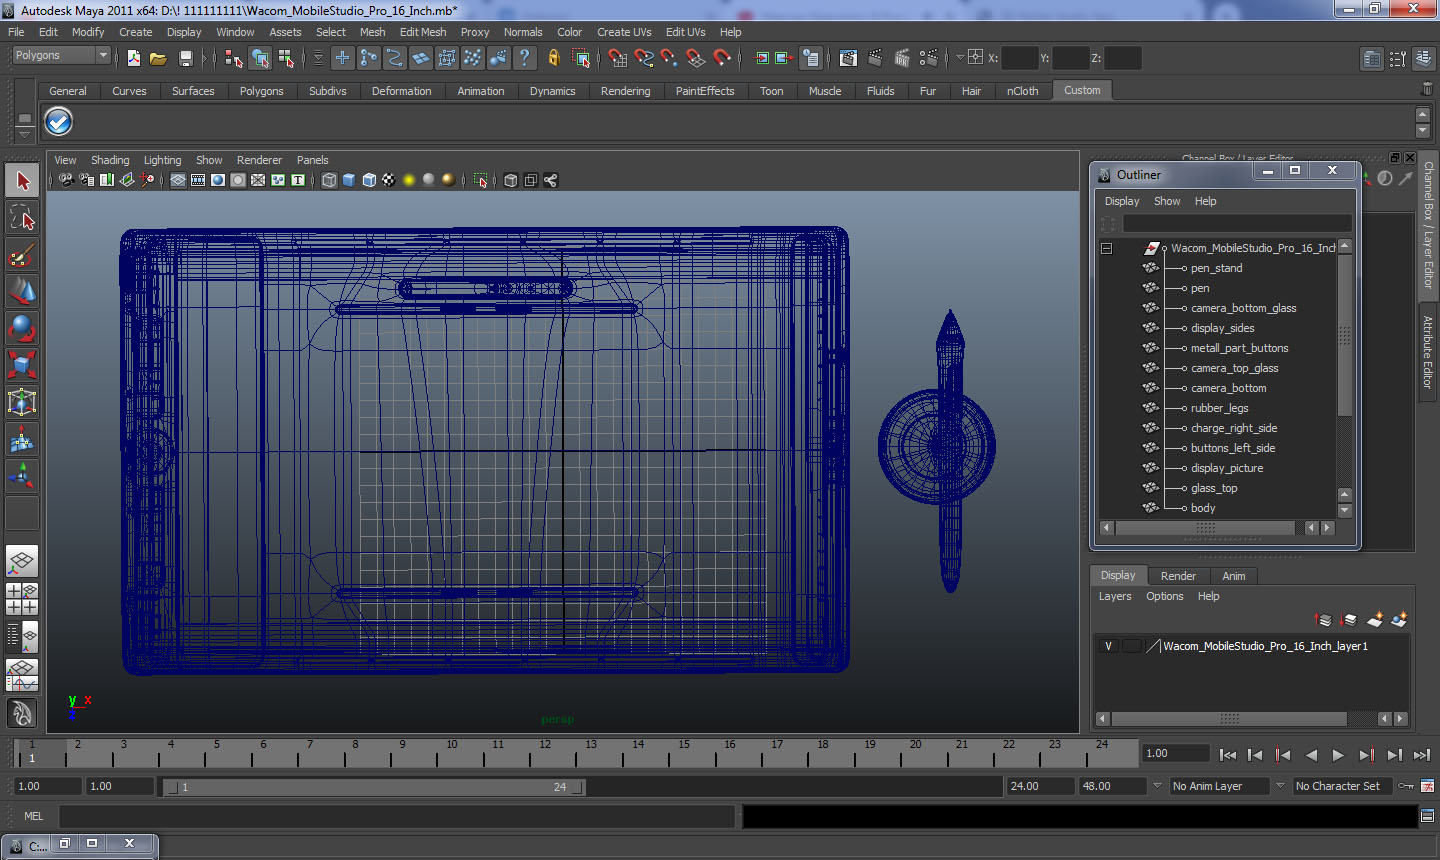Click the MEL command language label
Screen dimensions: 1440x860
tap(33, 816)
